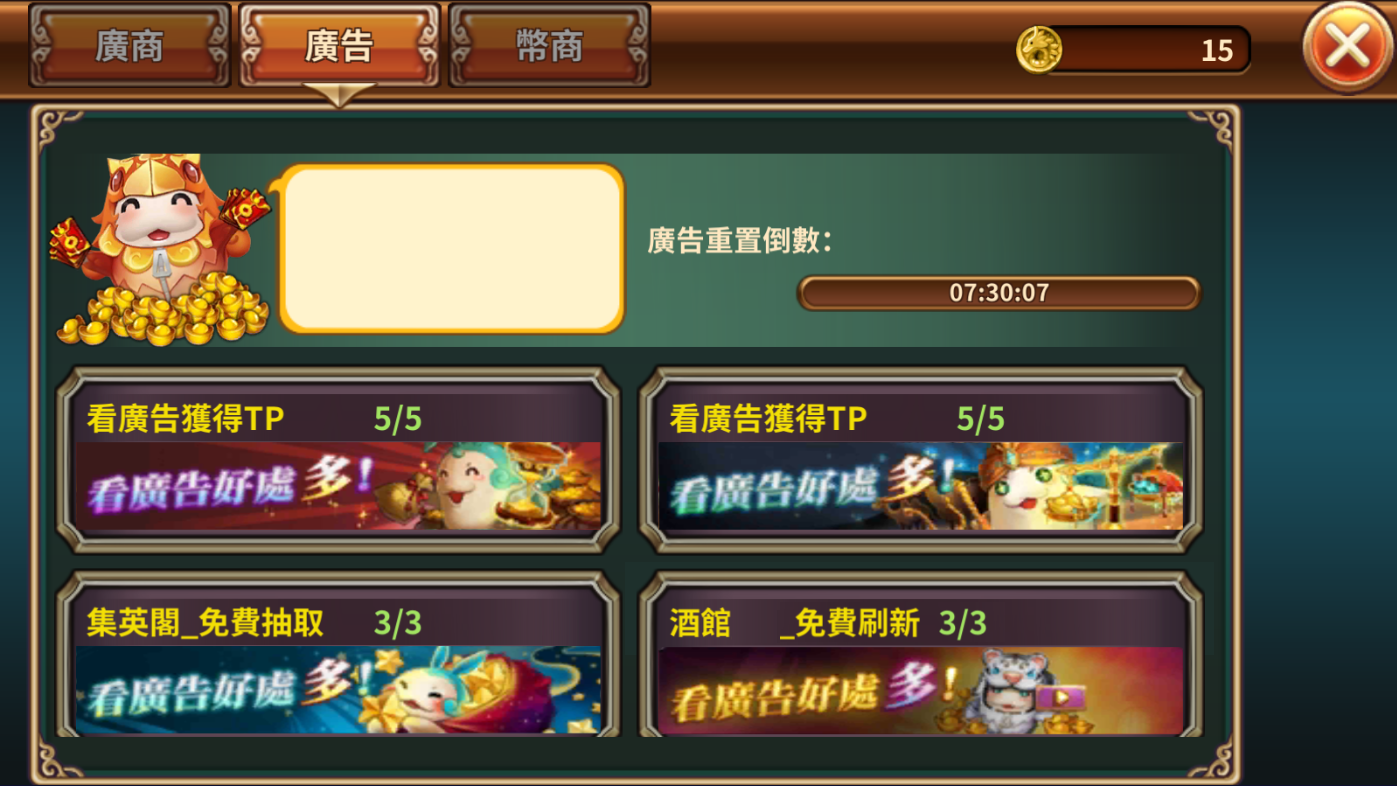The image size is (1397, 786).
Task: Select the 廣告 tab
Action: [340, 46]
